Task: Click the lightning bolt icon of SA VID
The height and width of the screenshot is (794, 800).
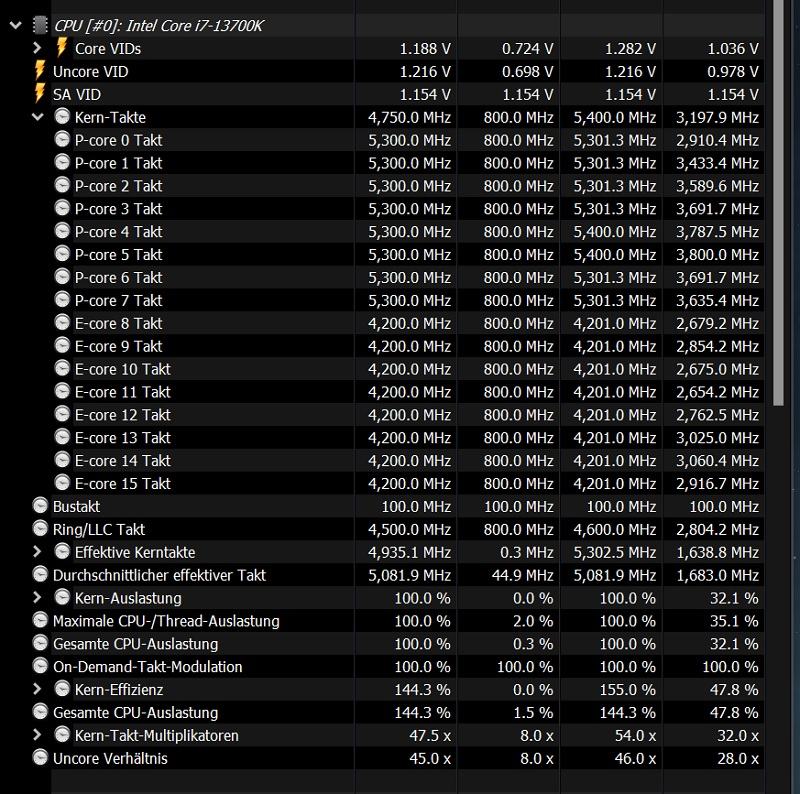Action: pos(40,93)
